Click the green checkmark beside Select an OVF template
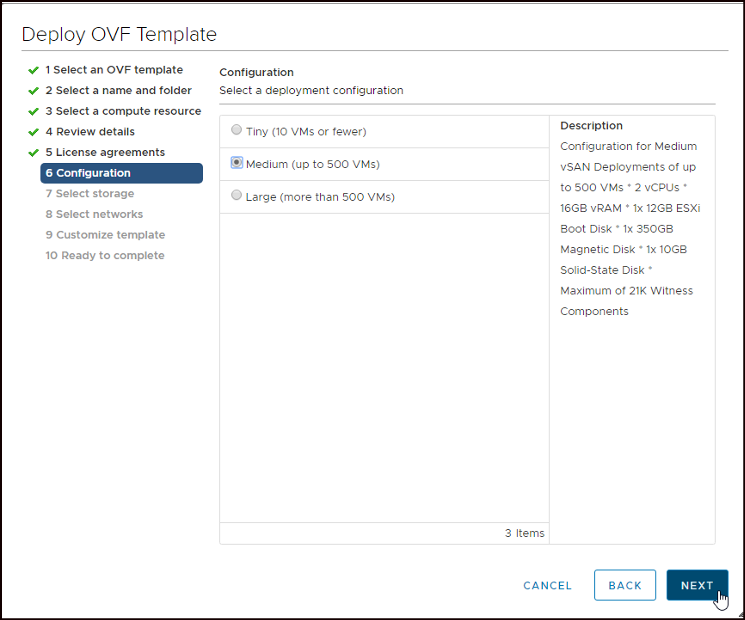The height and width of the screenshot is (620, 745). pos(33,70)
